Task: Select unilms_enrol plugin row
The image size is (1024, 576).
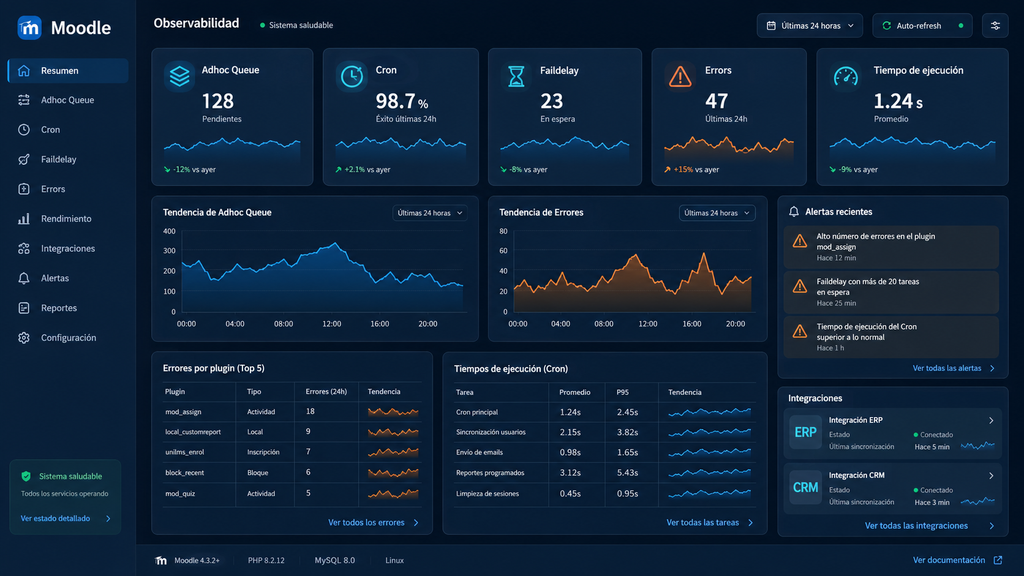Action: (x=292, y=452)
